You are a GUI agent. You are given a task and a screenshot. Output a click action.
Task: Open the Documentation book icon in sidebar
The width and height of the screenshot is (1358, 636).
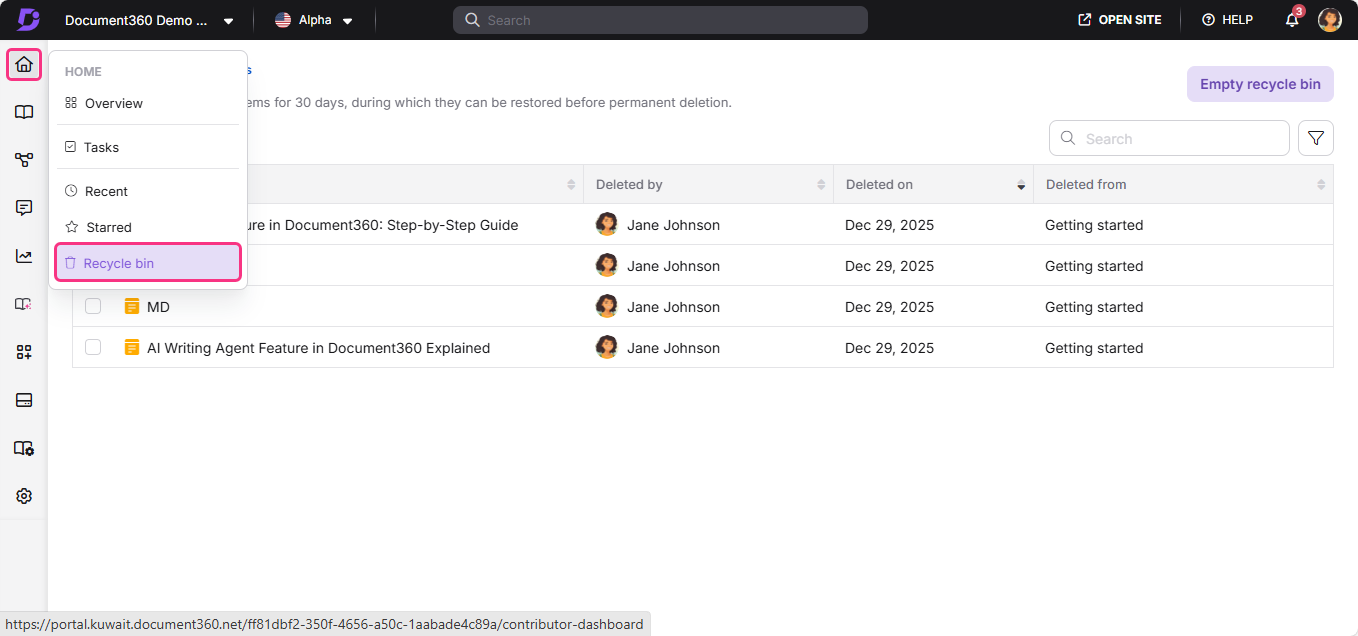(x=24, y=112)
